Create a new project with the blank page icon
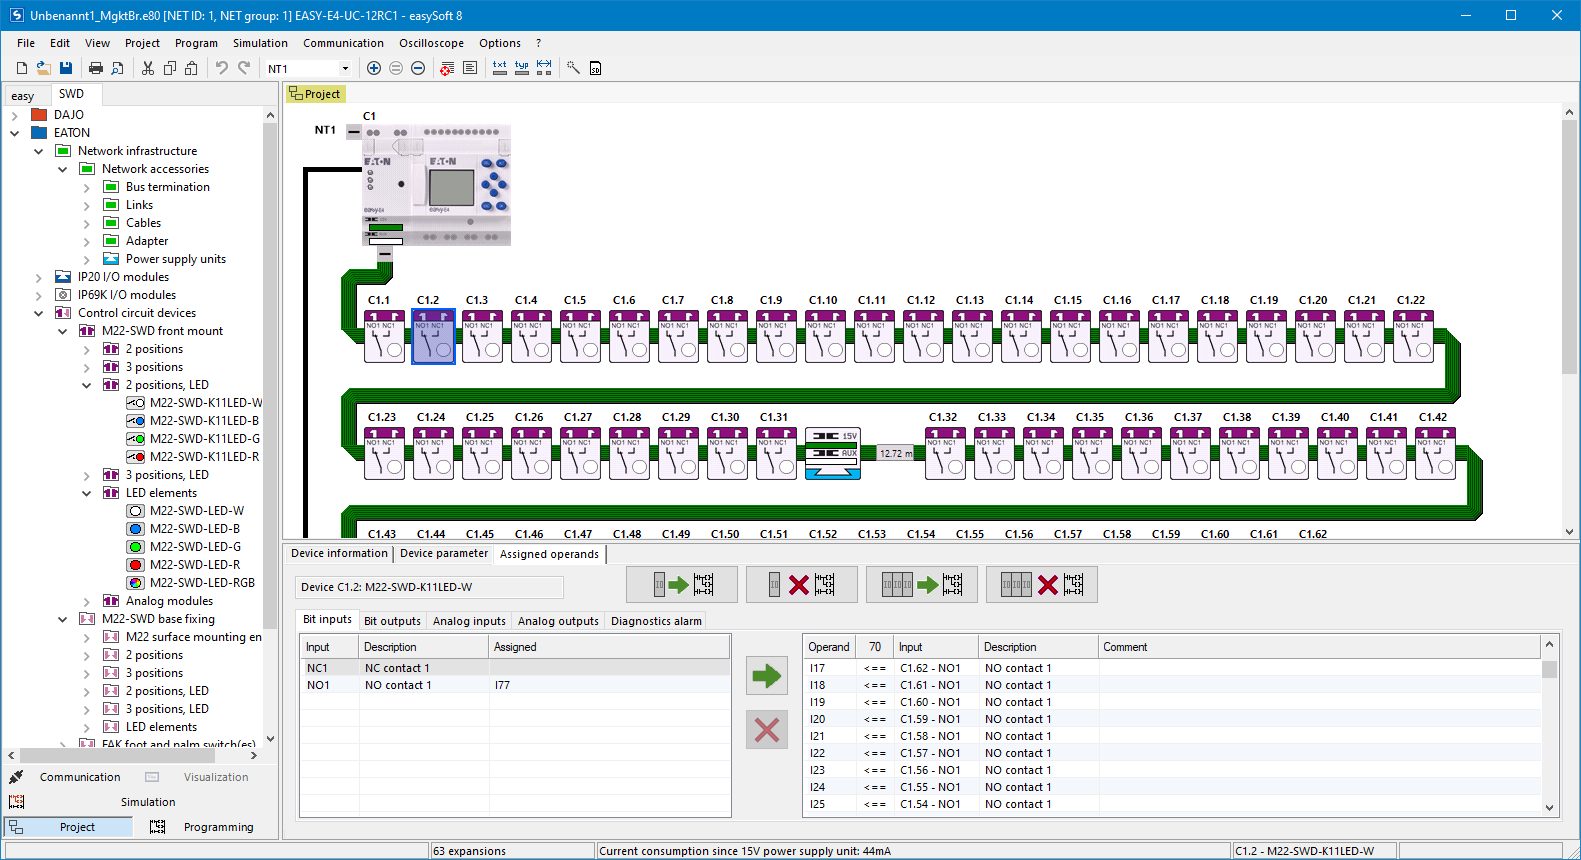 click(22, 68)
